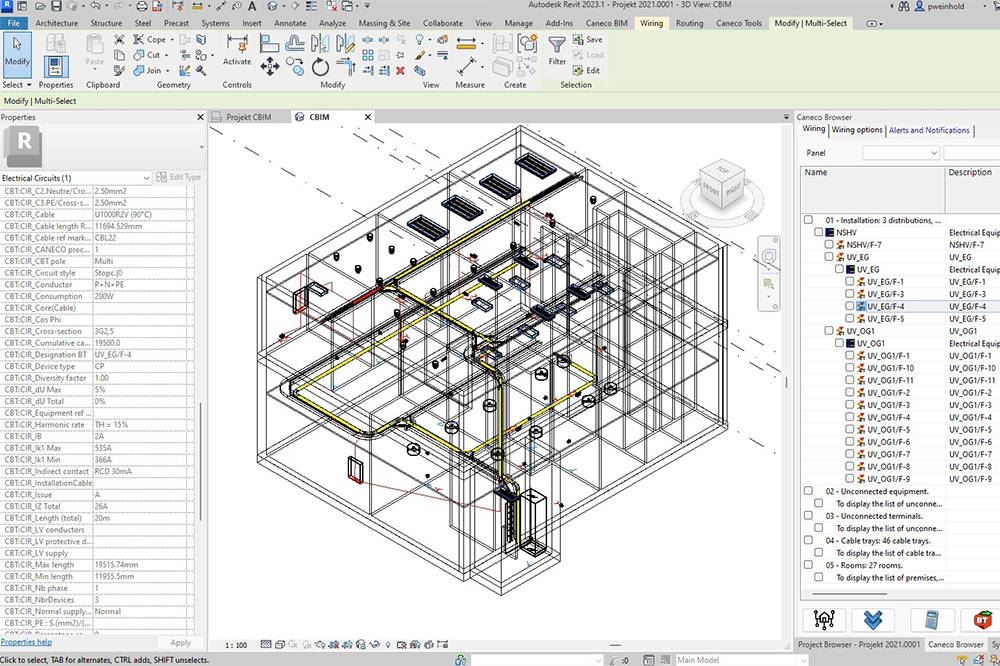Screen dimensions: 1000x666
Task: Click the Caneco house circuit button
Action: [x=824, y=619]
